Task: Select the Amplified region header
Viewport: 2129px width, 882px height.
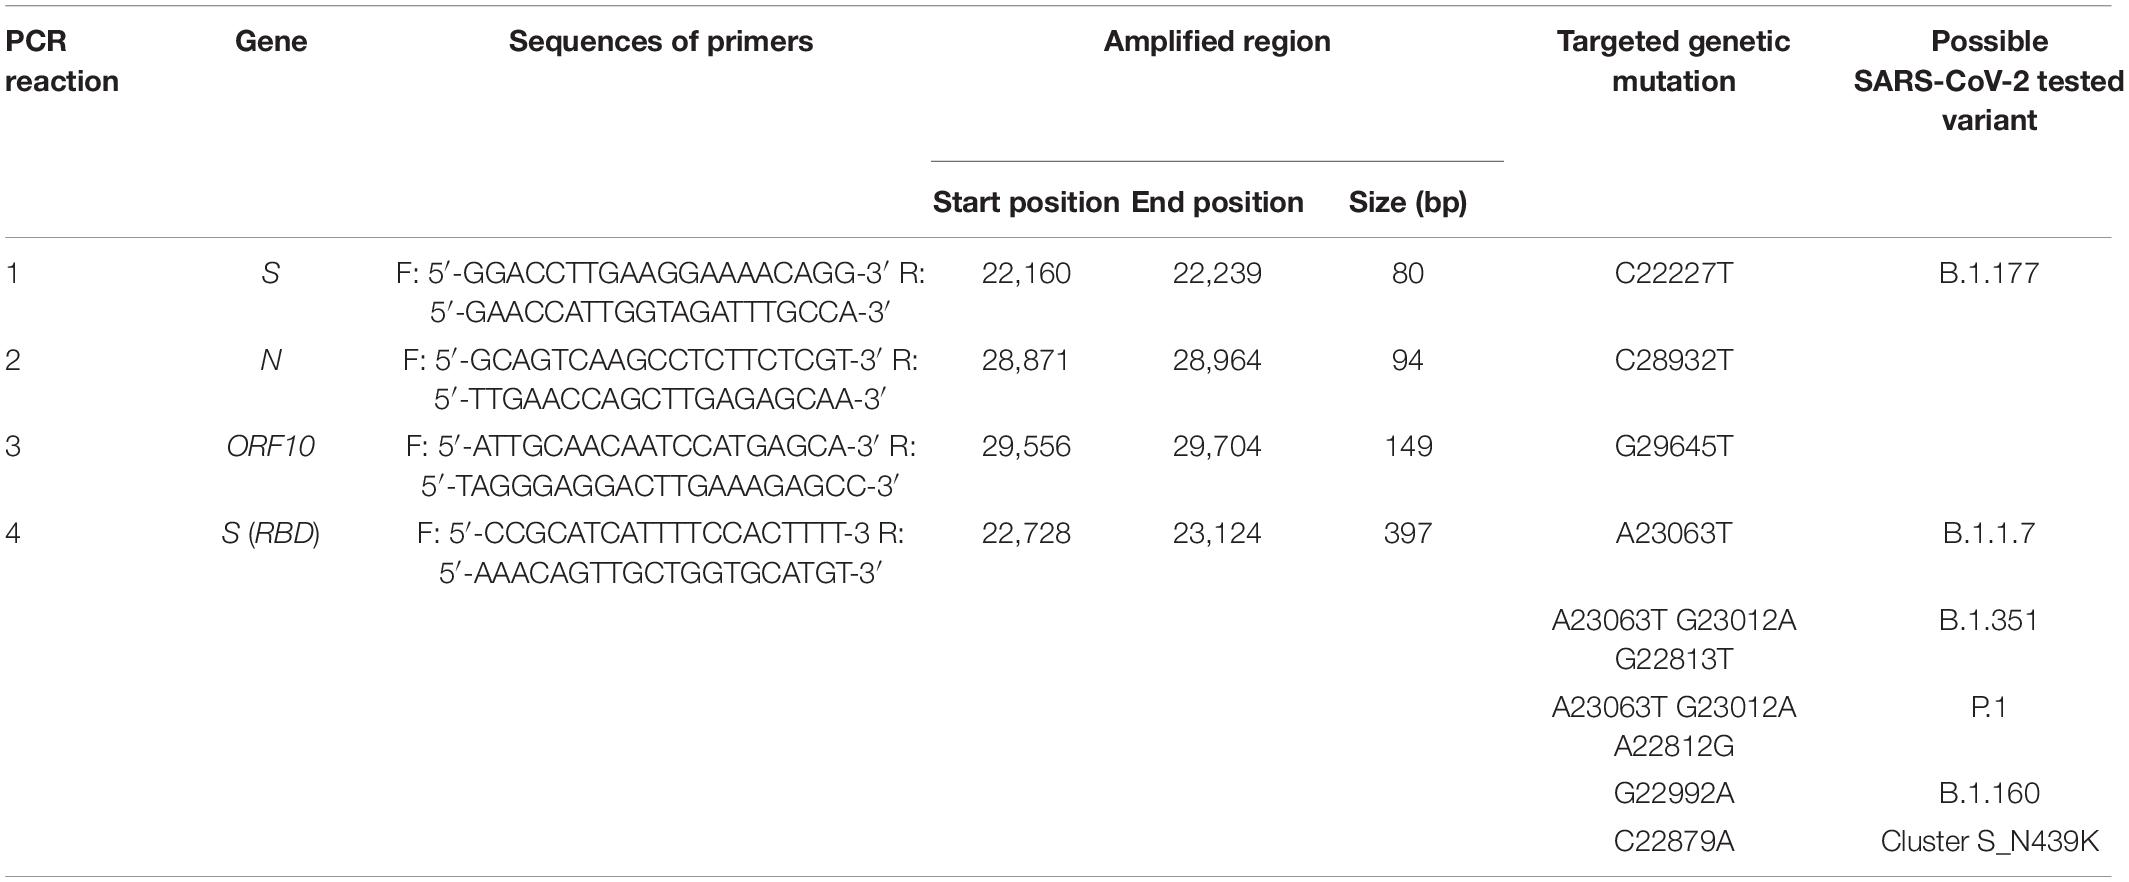Action: [x=1217, y=42]
